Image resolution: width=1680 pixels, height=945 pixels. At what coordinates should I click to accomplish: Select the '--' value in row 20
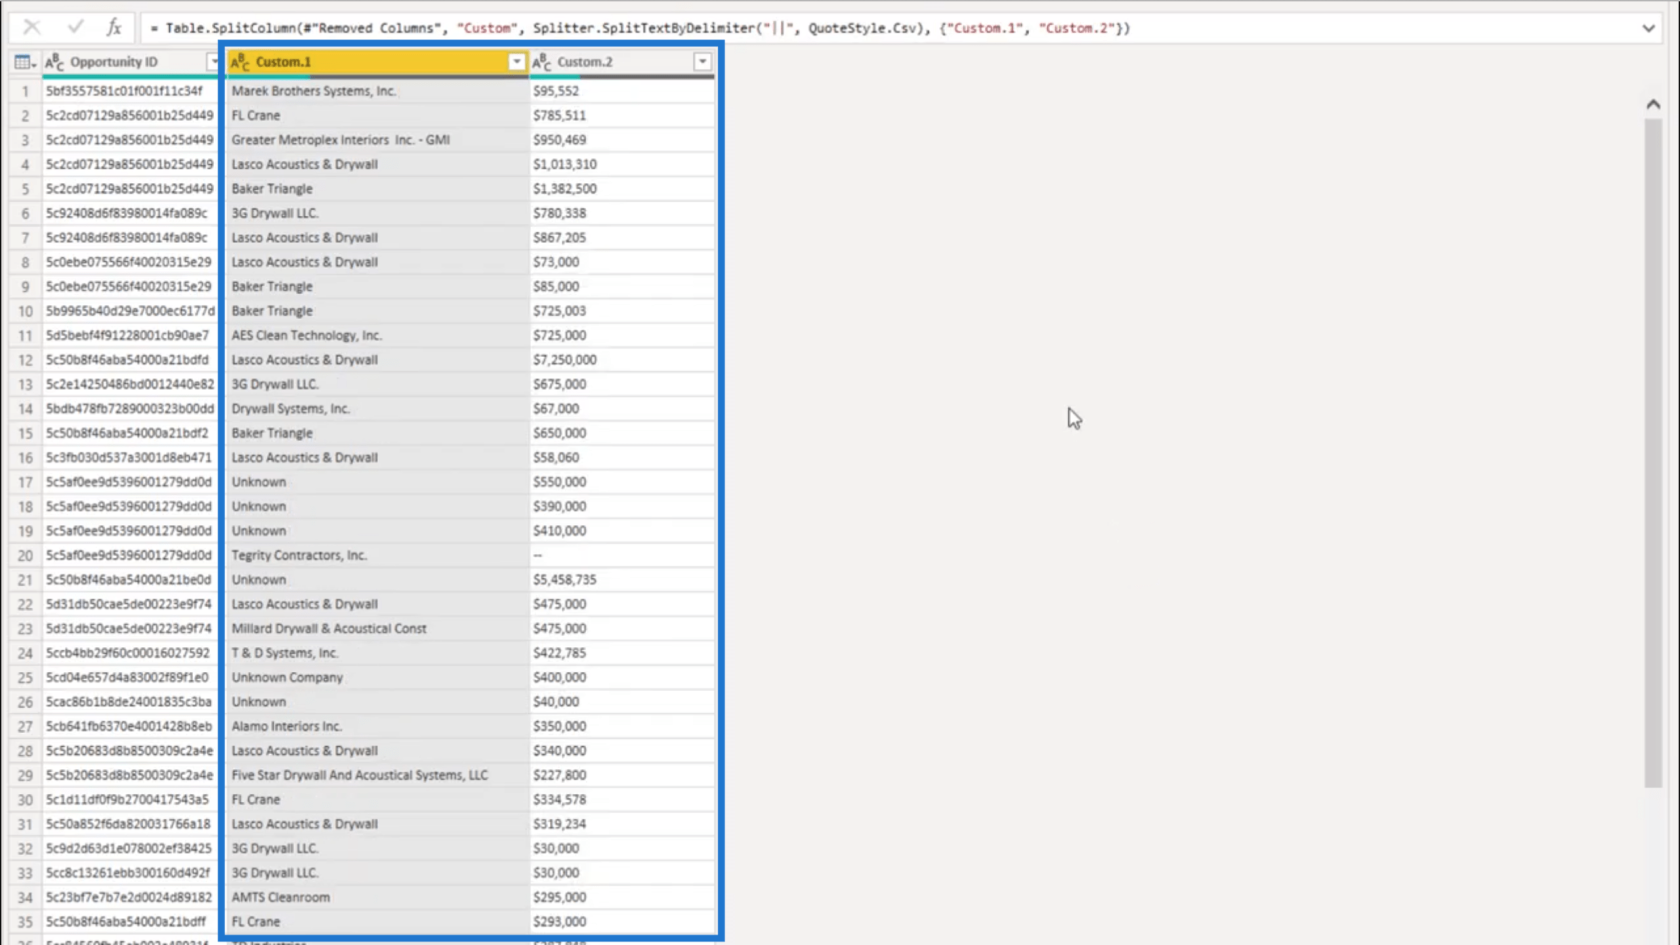(622, 555)
